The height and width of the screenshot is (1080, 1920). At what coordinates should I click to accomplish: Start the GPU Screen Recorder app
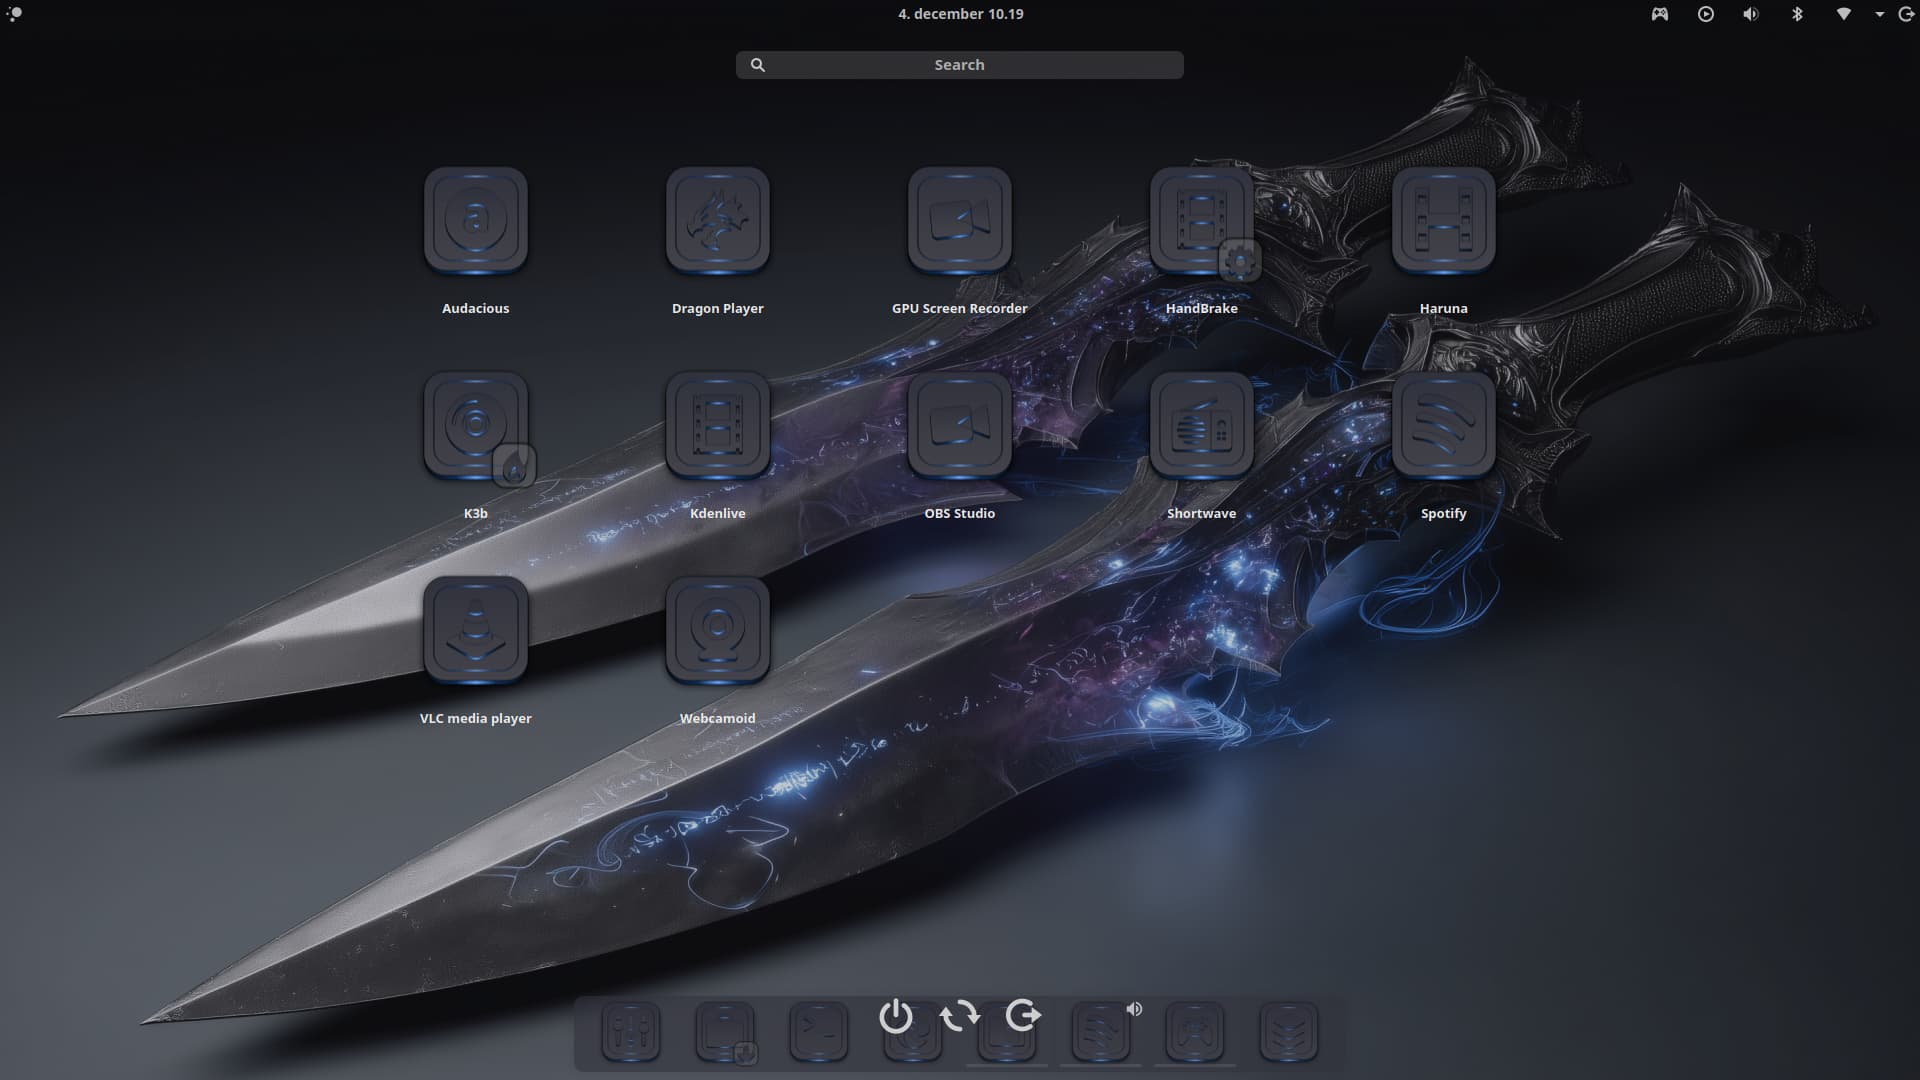(x=959, y=220)
